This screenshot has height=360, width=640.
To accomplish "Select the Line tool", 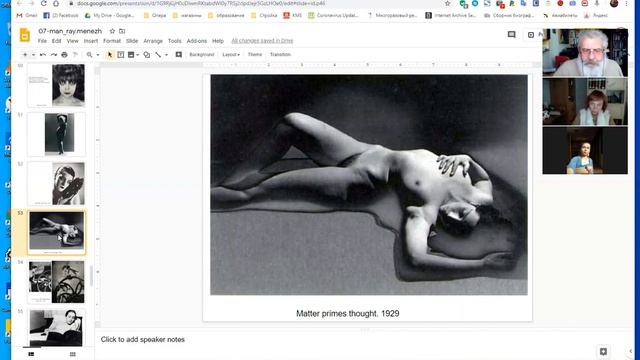I will click(x=158, y=55).
